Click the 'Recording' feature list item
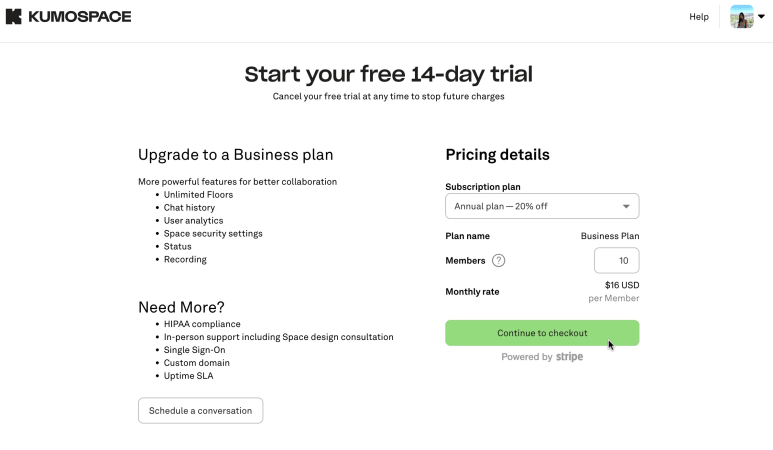This screenshot has height=450, width=773. point(185,260)
